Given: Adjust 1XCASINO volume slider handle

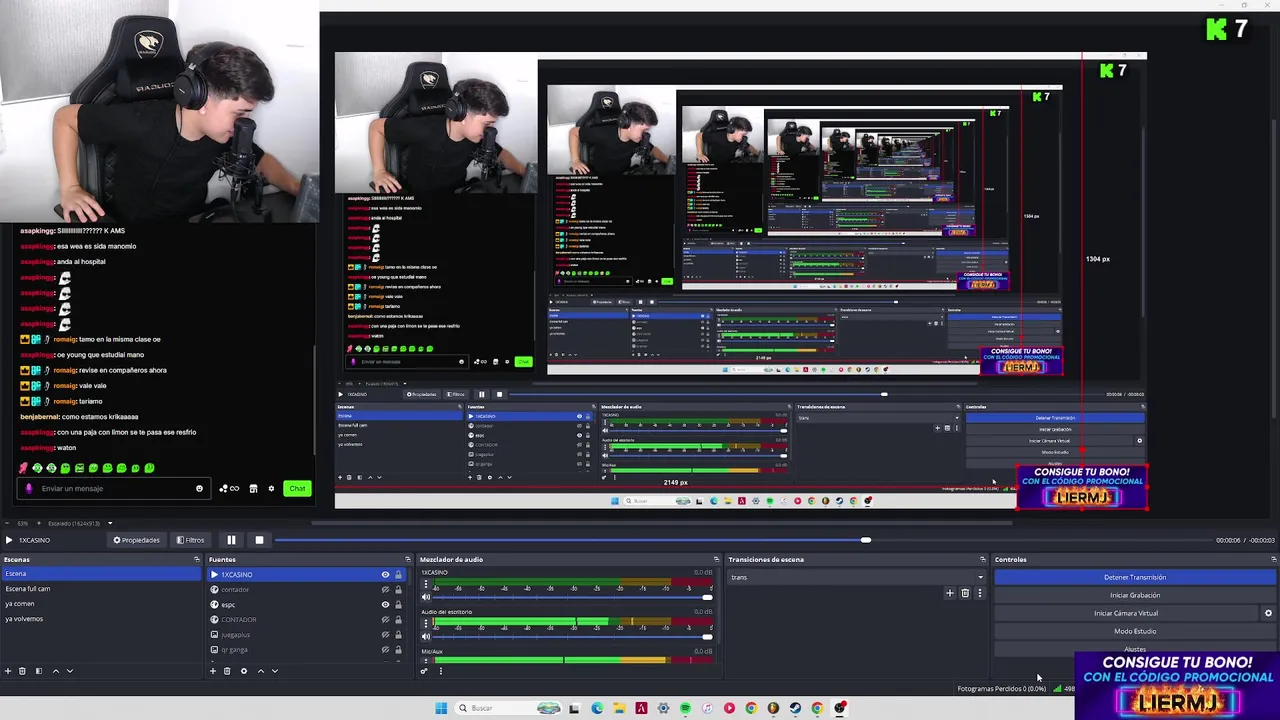Looking at the screenshot, I should [707, 597].
